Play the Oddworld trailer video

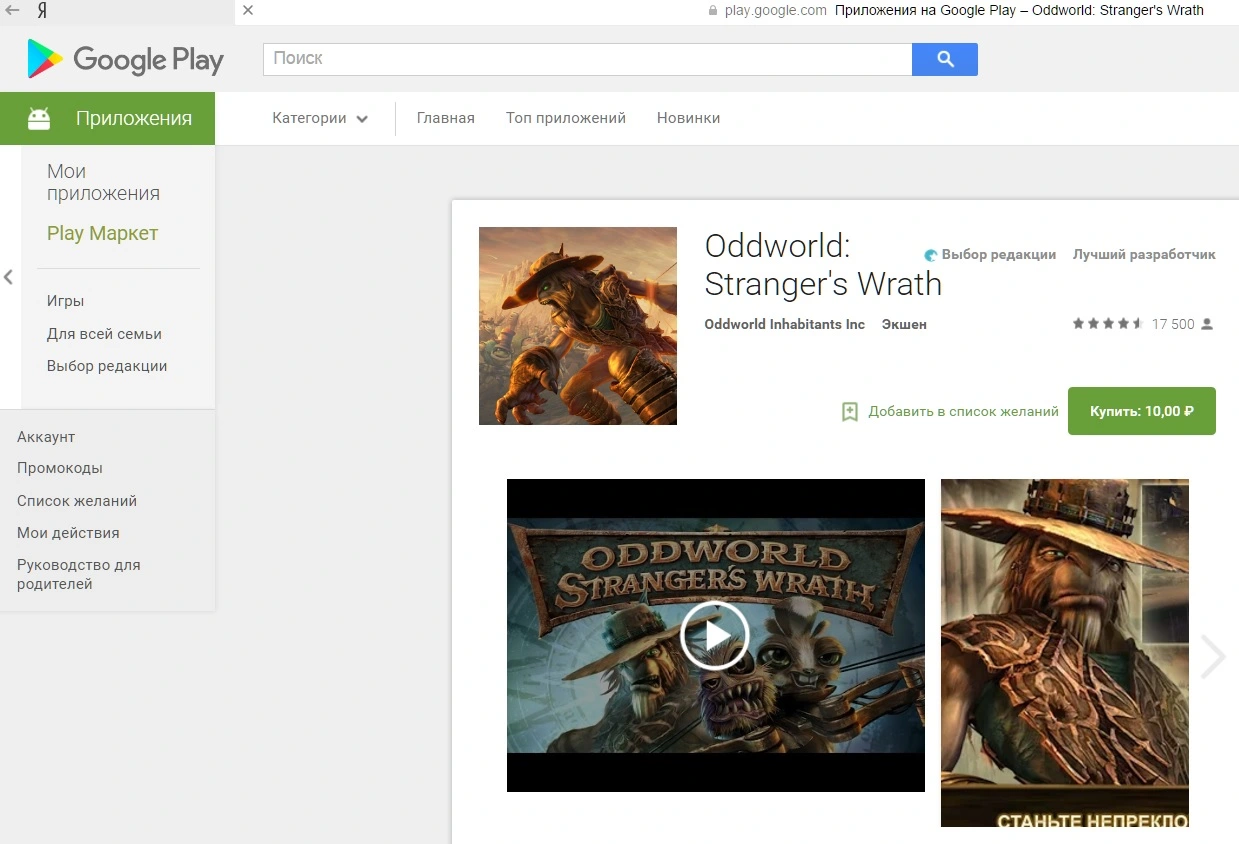(715, 635)
